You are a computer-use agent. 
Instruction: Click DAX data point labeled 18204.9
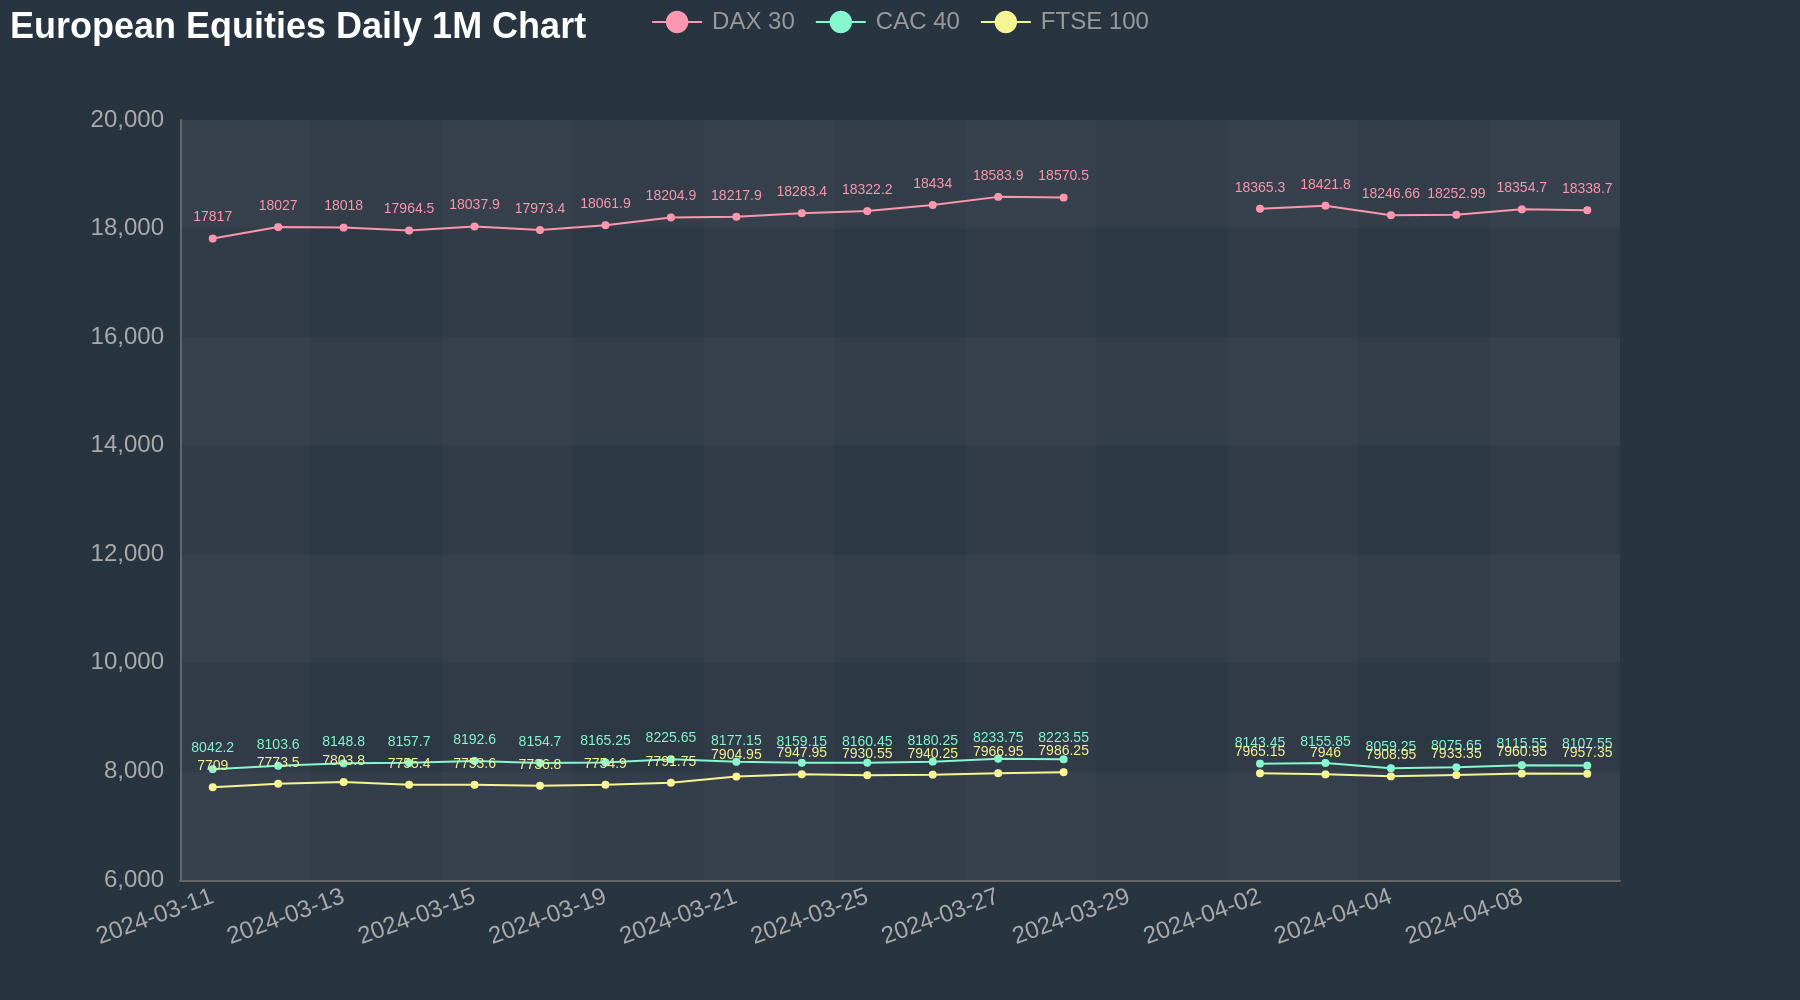[671, 218]
